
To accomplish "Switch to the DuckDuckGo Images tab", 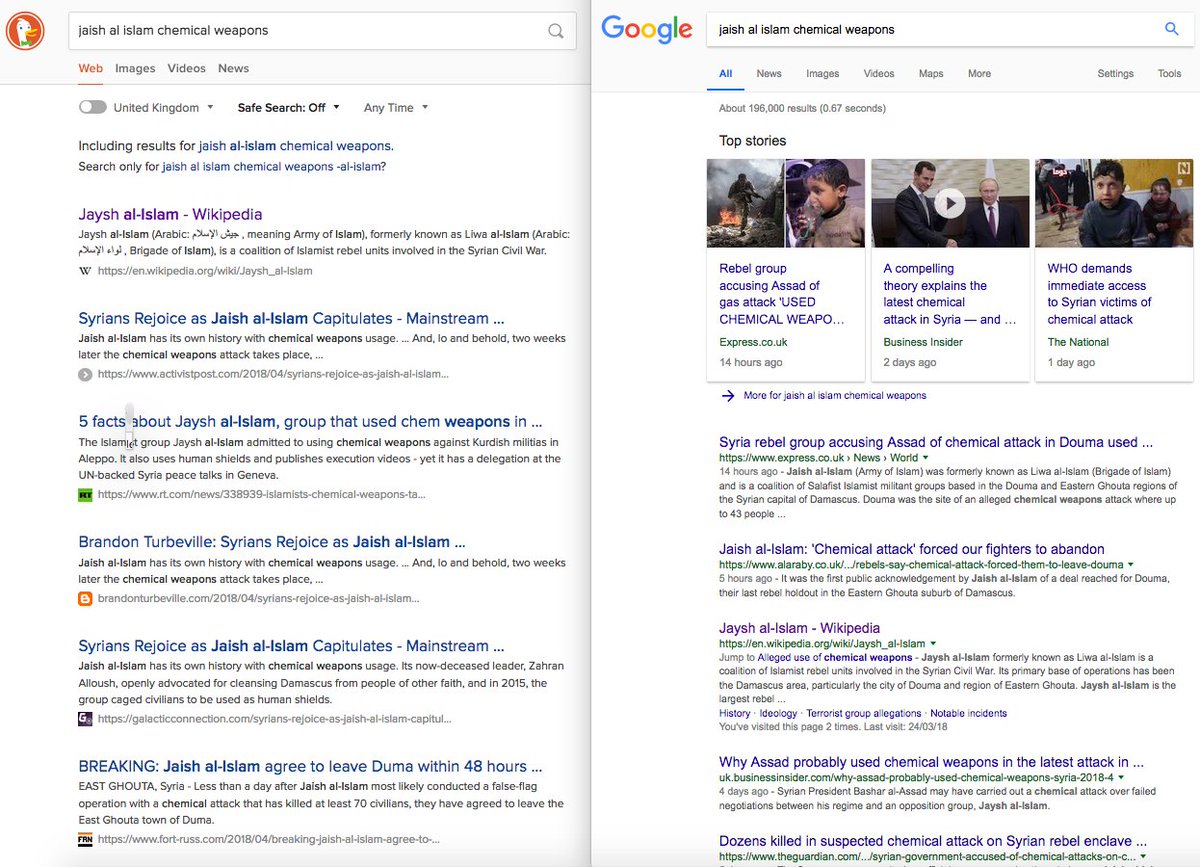I will coord(135,69).
